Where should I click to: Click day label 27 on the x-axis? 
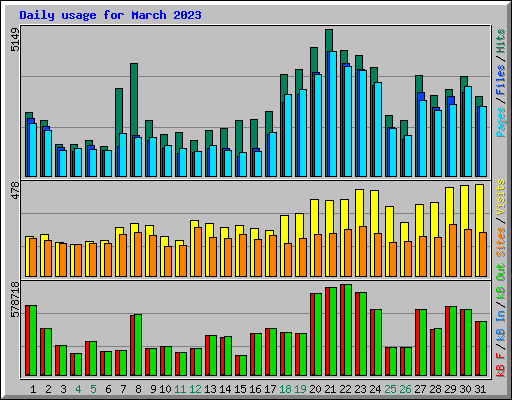click(x=420, y=389)
